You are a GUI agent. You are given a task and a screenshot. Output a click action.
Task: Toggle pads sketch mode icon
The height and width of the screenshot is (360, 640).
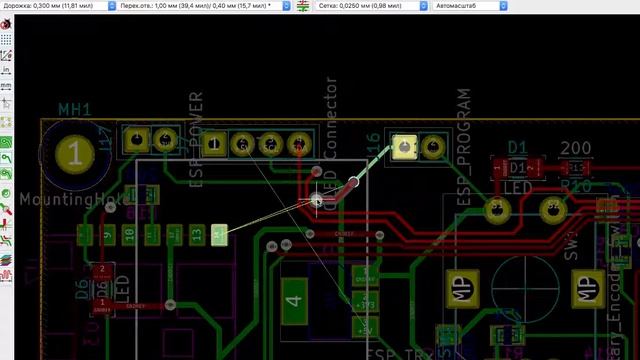click(x=6, y=193)
